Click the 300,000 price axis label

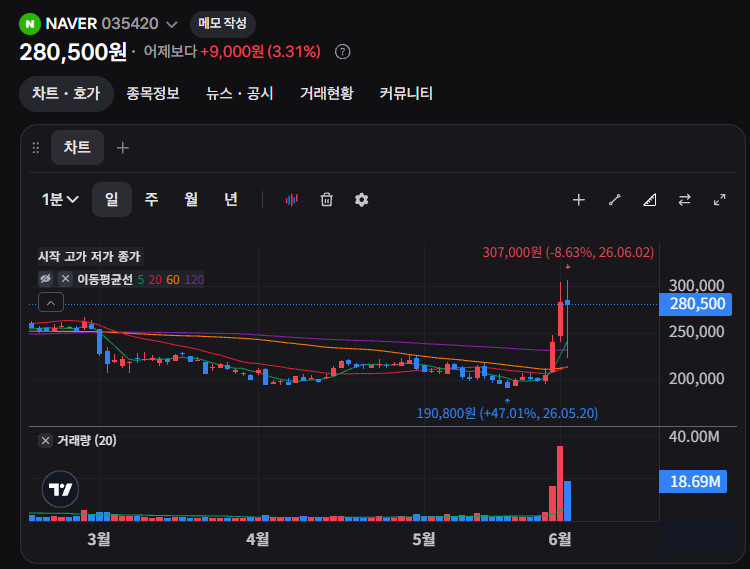pos(696,285)
